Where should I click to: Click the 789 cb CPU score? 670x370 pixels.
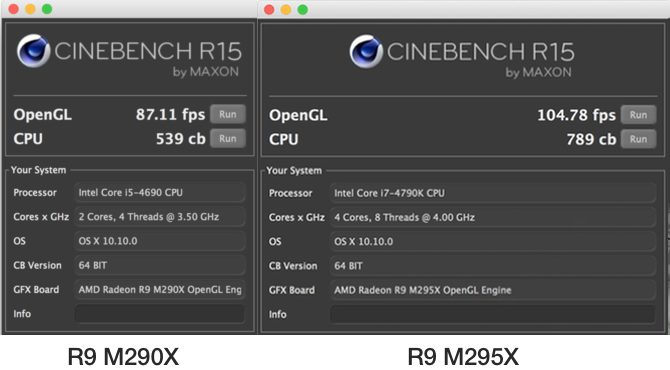[x=591, y=139]
